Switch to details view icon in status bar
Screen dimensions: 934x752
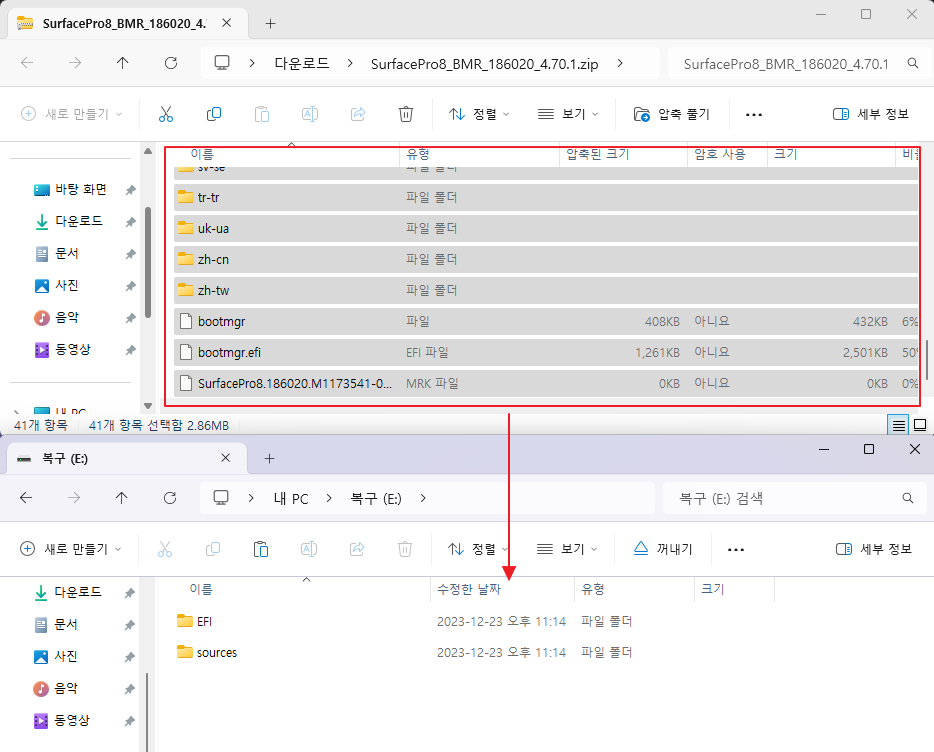(x=898, y=425)
